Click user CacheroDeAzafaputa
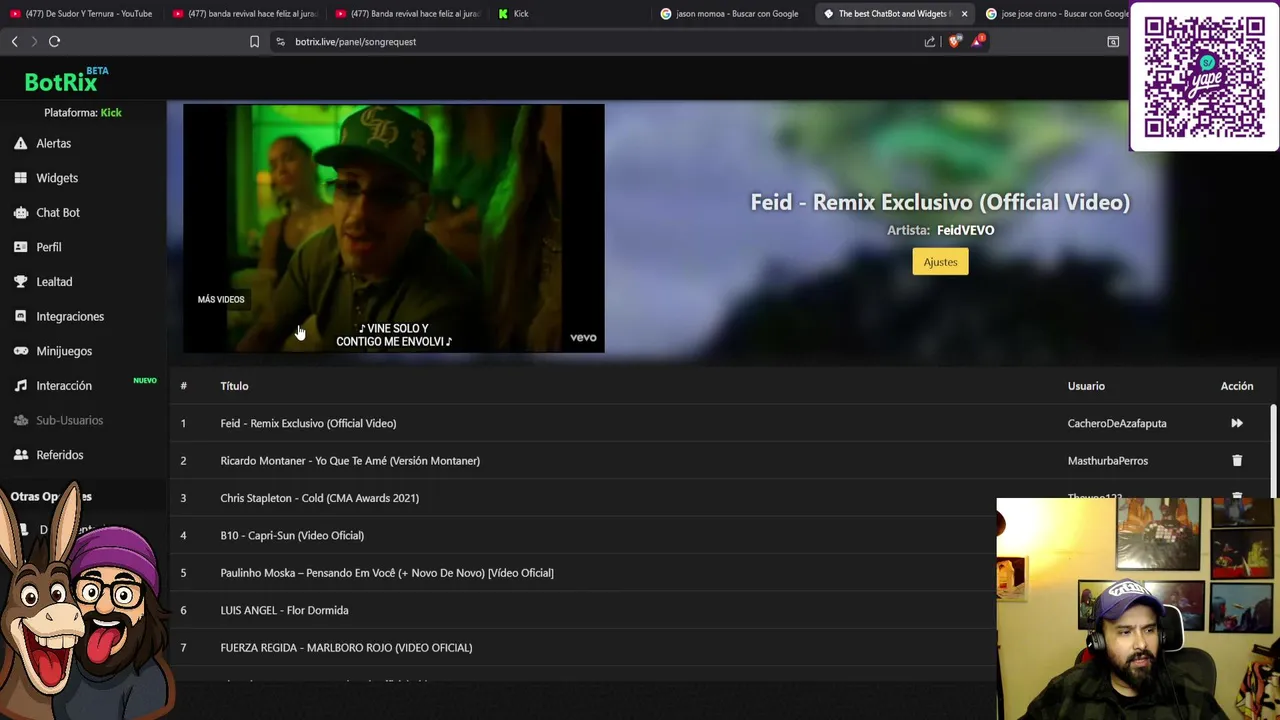 tap(1117, 423)
